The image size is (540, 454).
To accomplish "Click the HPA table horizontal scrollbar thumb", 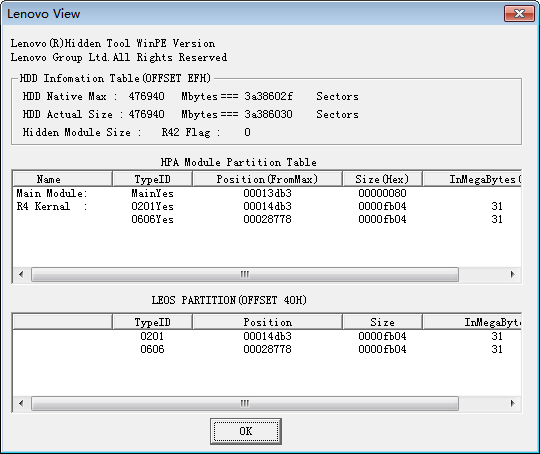I will click(x=245, y=274).
